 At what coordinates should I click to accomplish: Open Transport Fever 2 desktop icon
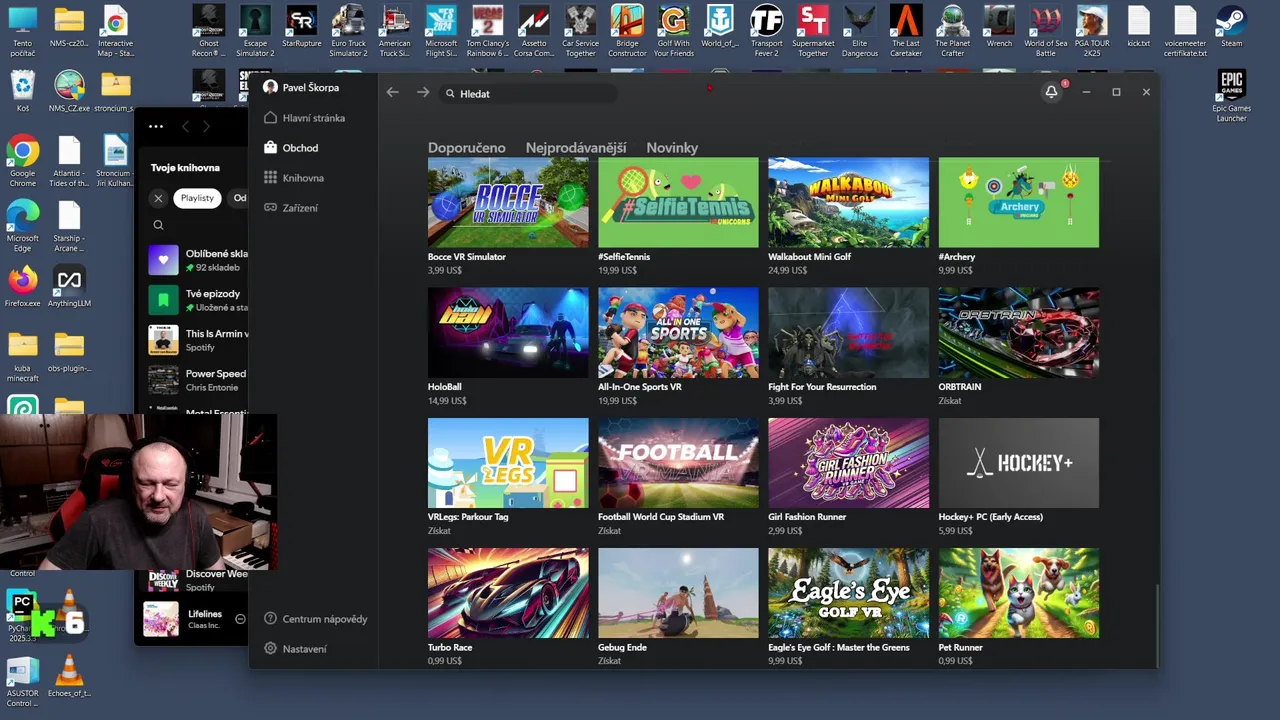(x=767, y=30)
